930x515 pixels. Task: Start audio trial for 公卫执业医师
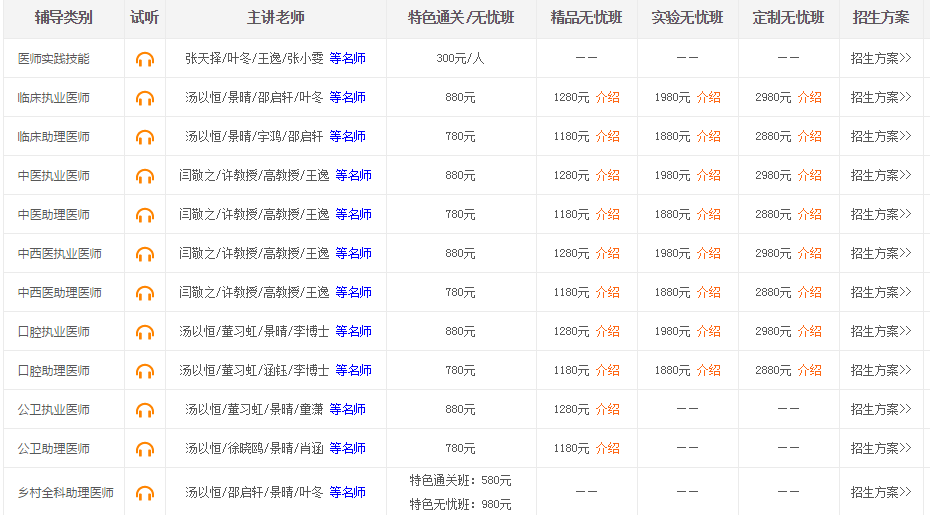[x=145, y=410]
